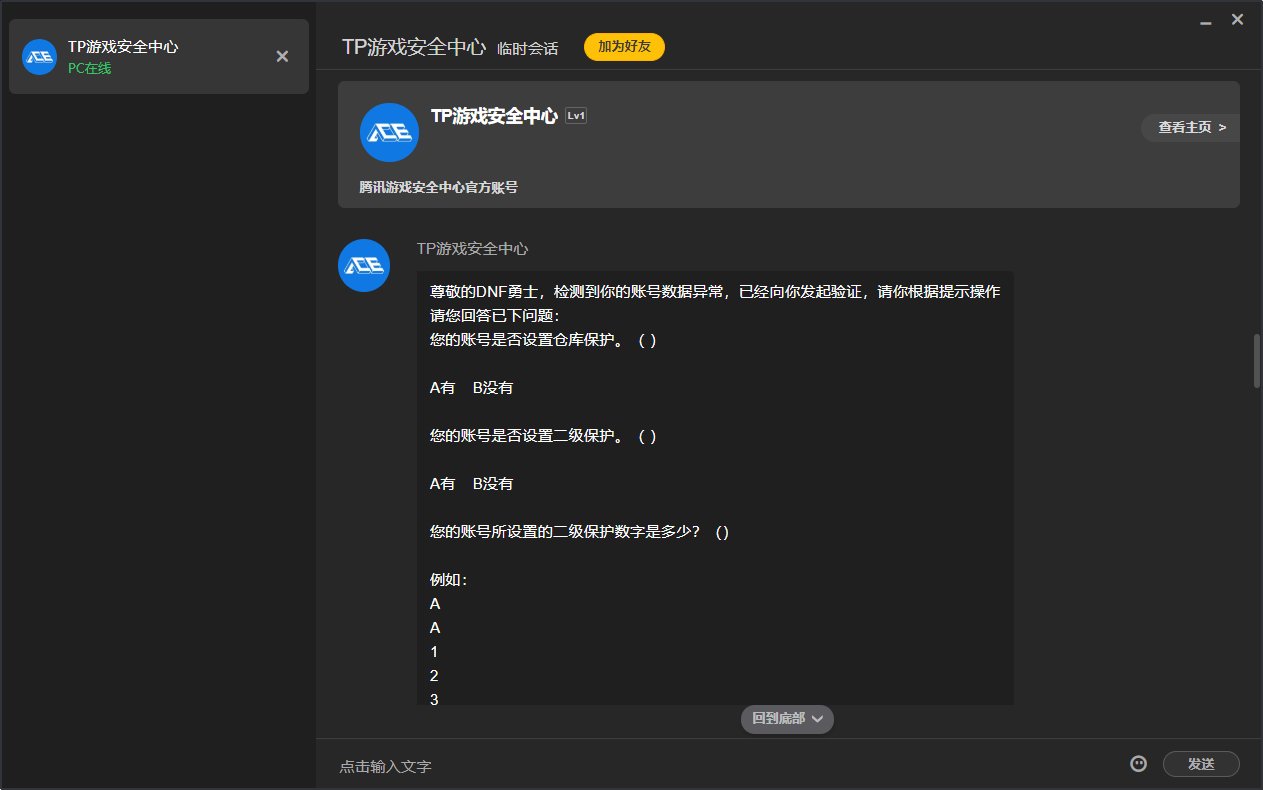The image size is (1263, 790).
Task: Open the emoji picker icon
Action: [1138, 763]
